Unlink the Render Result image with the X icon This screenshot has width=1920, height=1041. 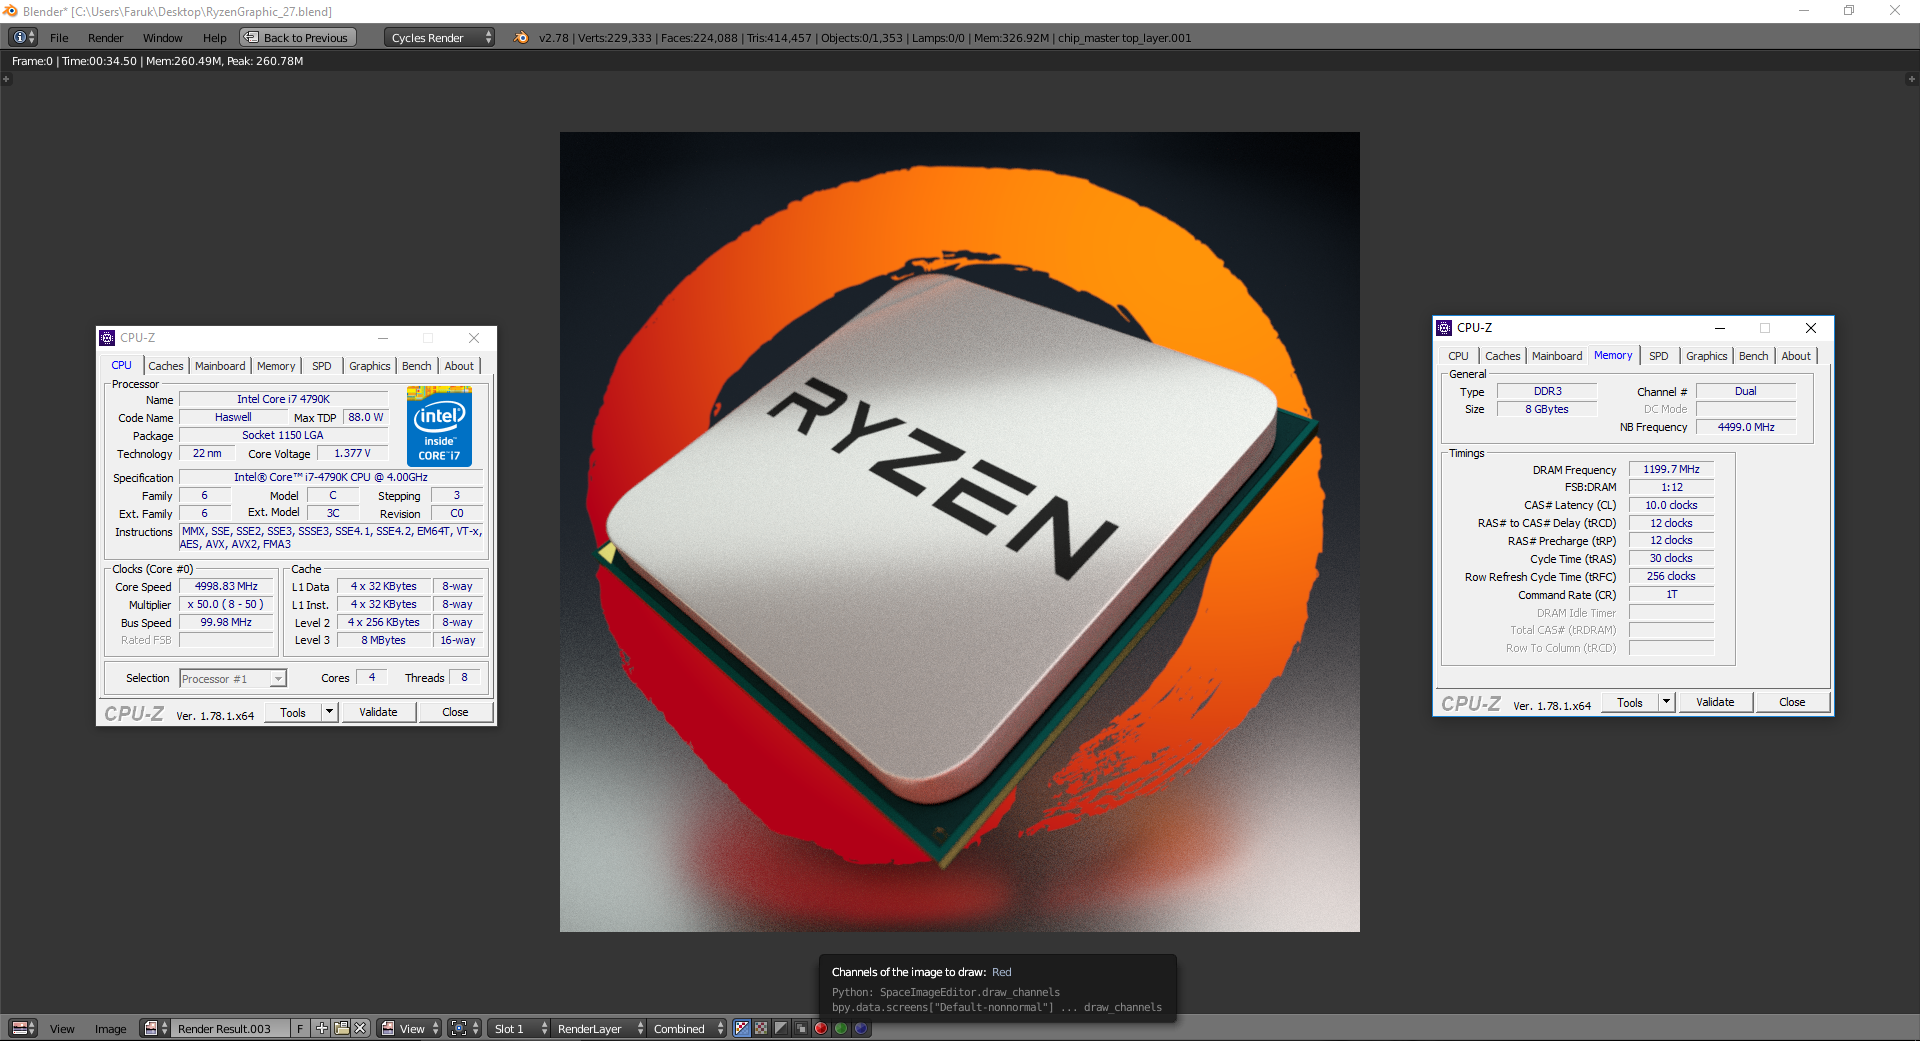[360, 1028]
